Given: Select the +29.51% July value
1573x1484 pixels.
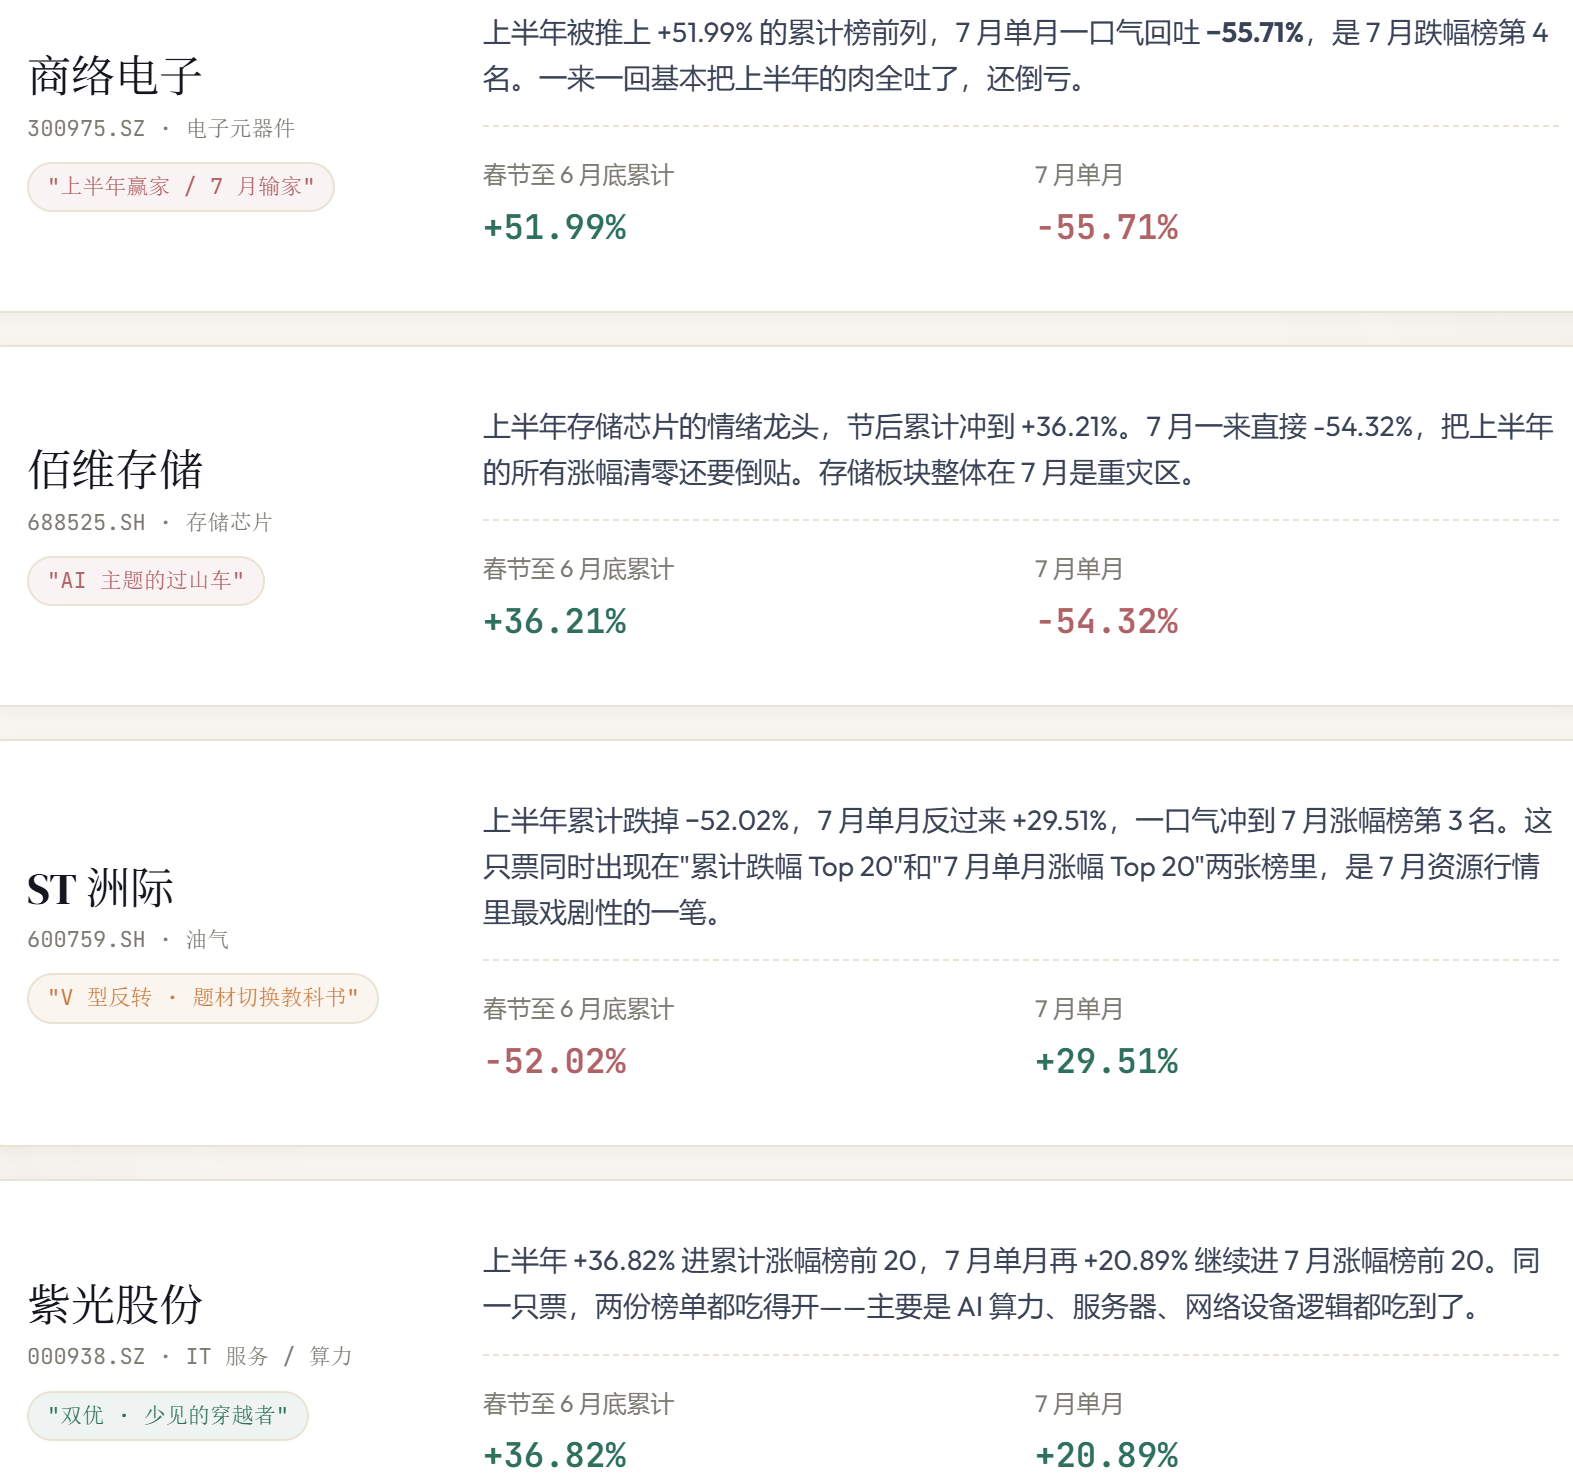Looking at the screenshot, I should 1107,1061.
